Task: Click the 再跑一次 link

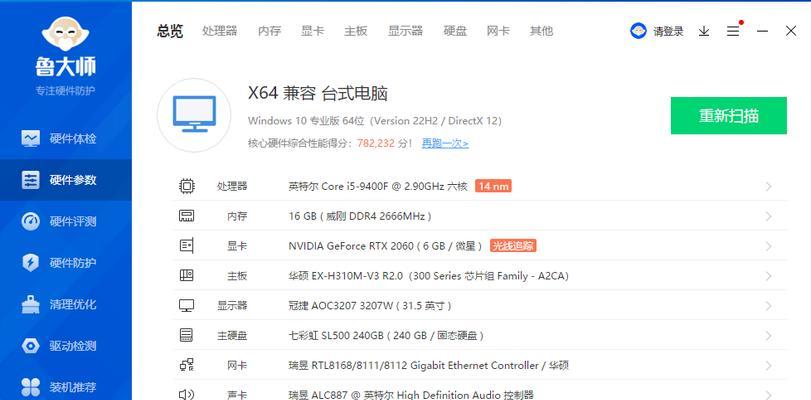Action: 445,143
